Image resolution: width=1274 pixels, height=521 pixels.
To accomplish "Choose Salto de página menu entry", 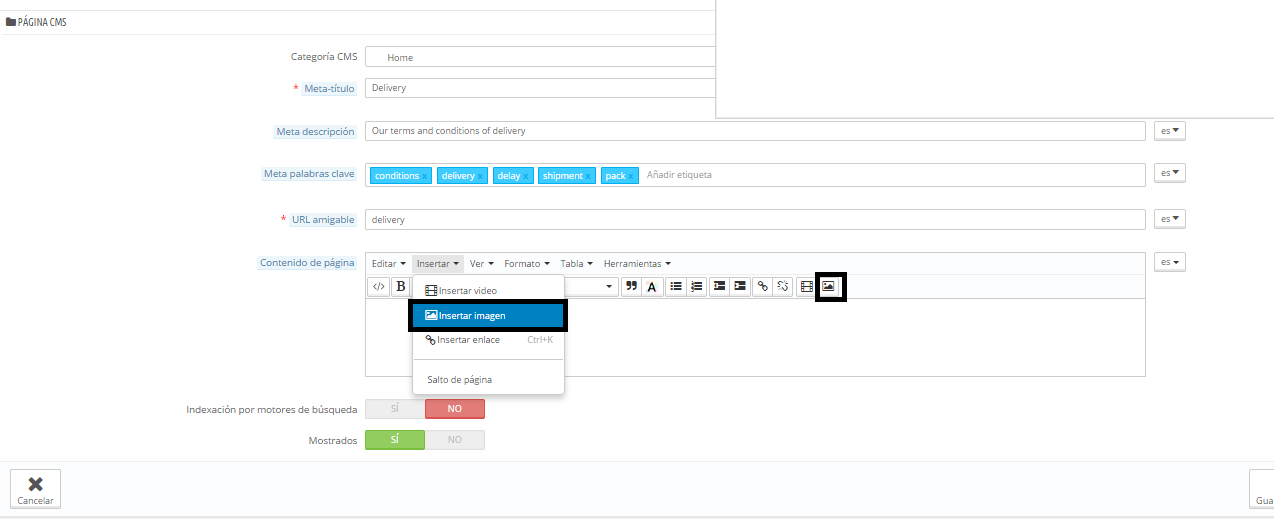I will 459,380.
